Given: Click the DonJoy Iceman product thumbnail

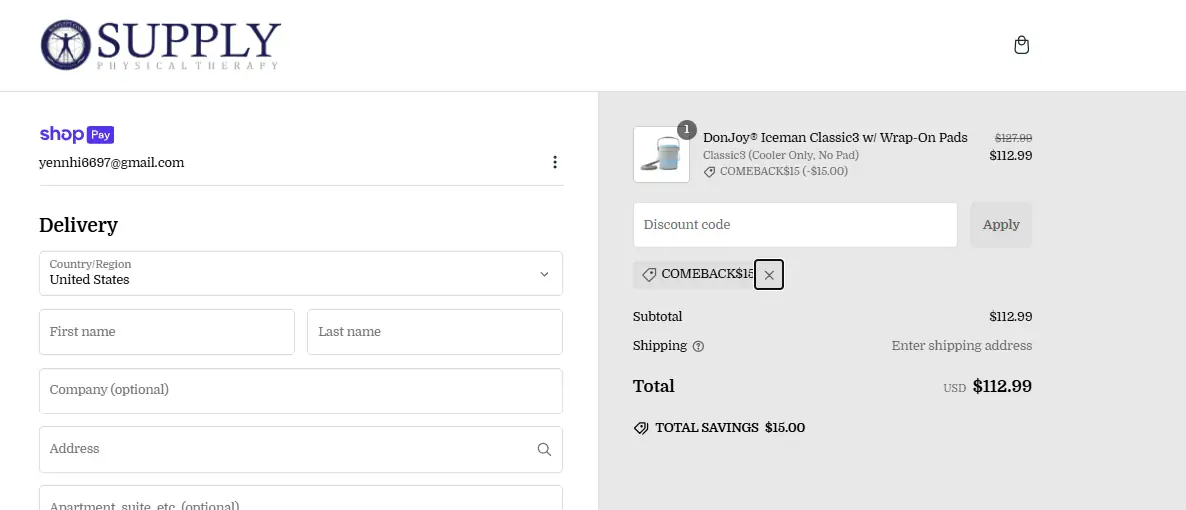Looking at the screenshot, I should [x=660, y=155].
